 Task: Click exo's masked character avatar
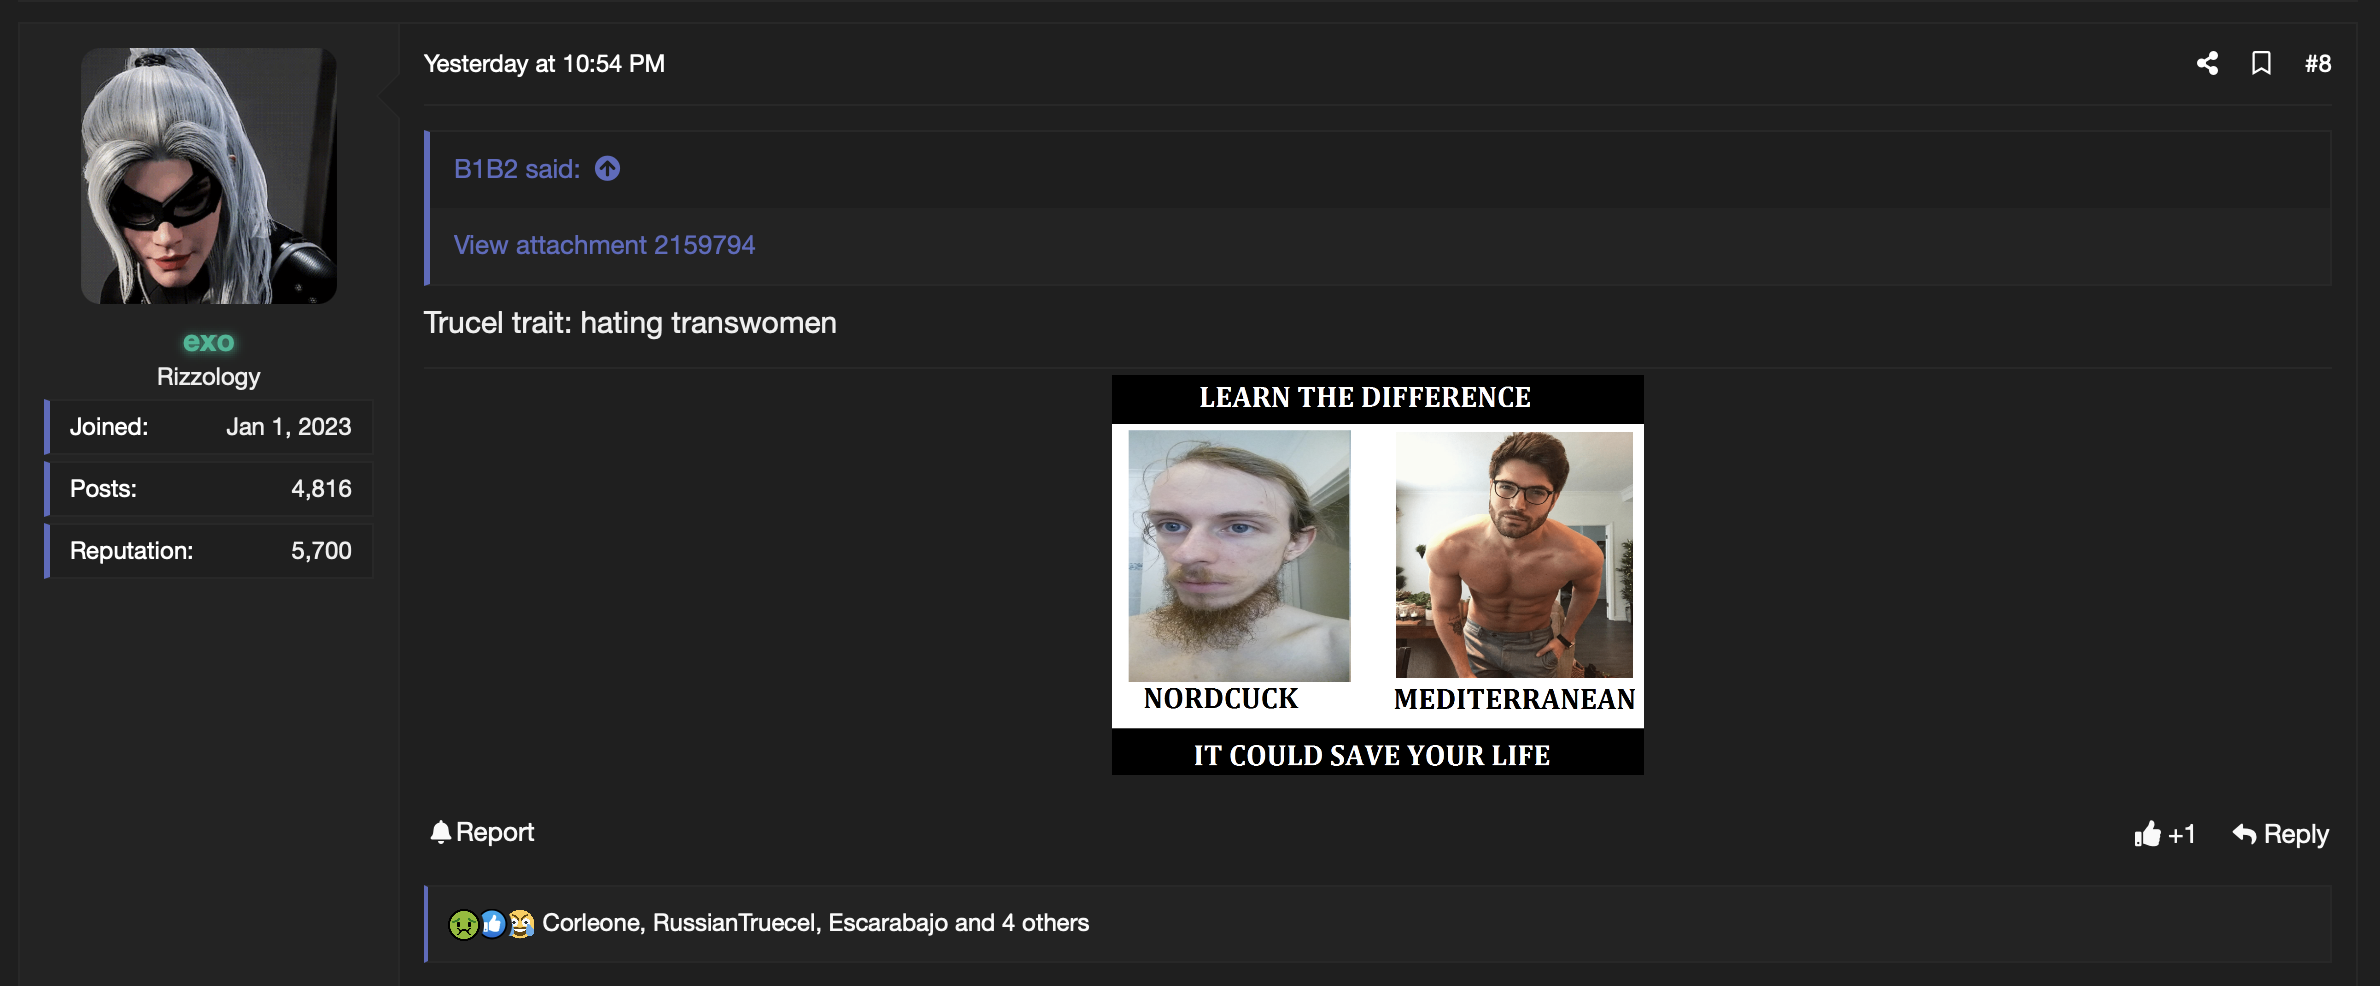(x=208, y=176)
